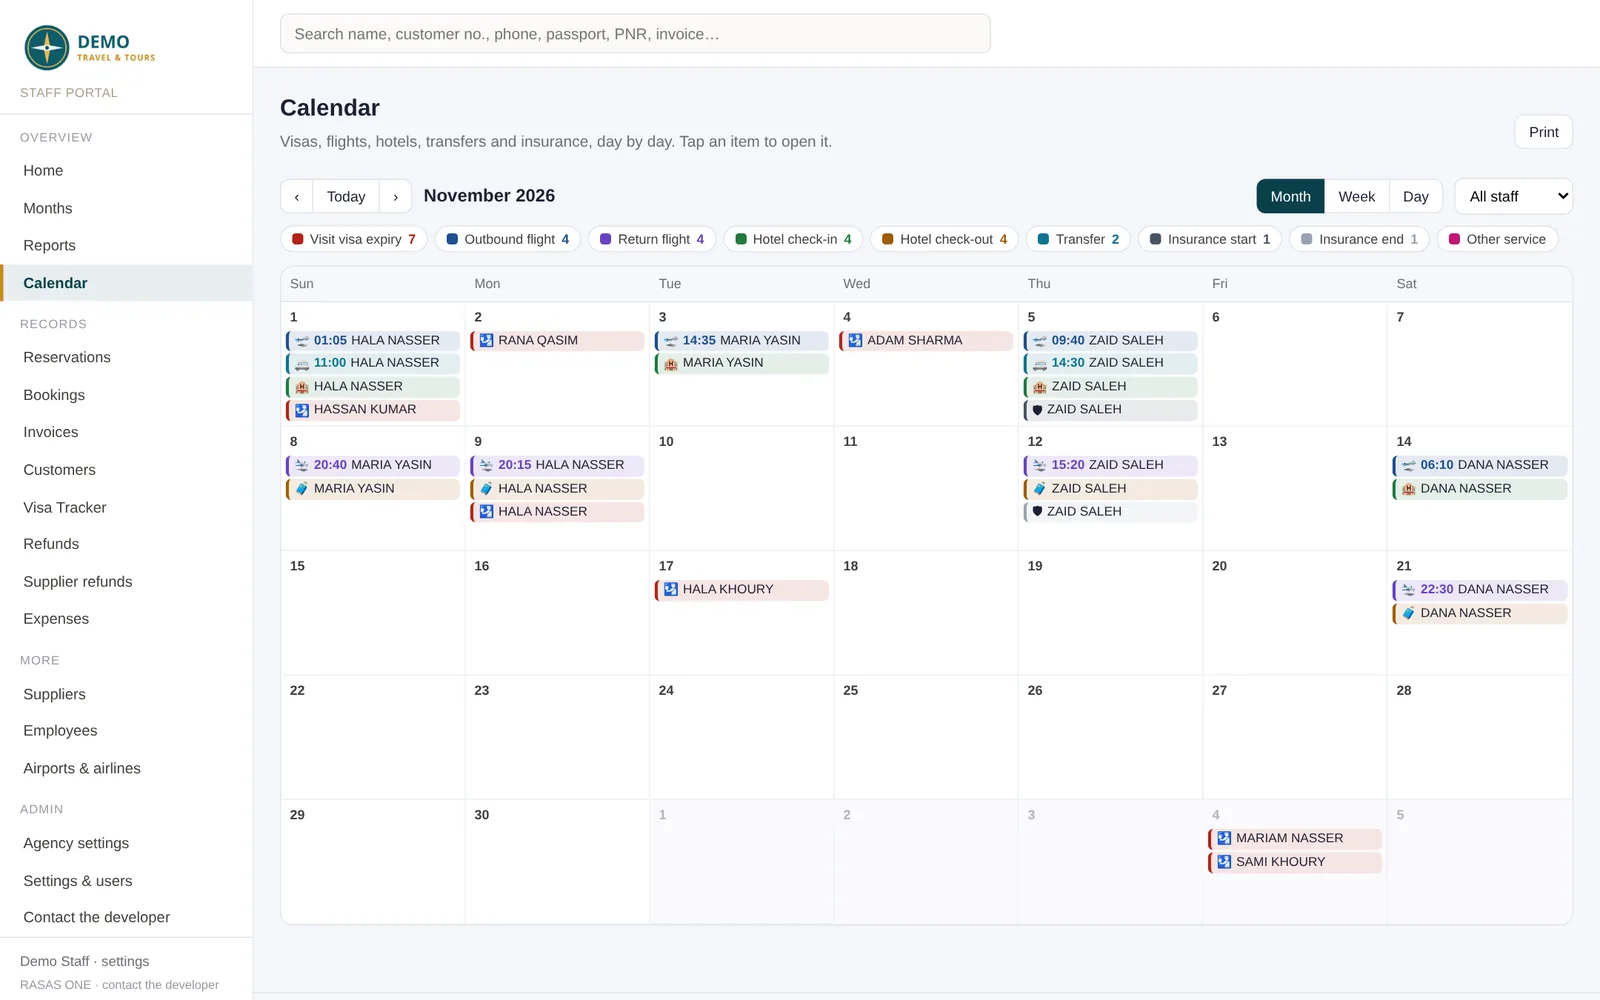Switch to Week view

(x=1356, y=196)
